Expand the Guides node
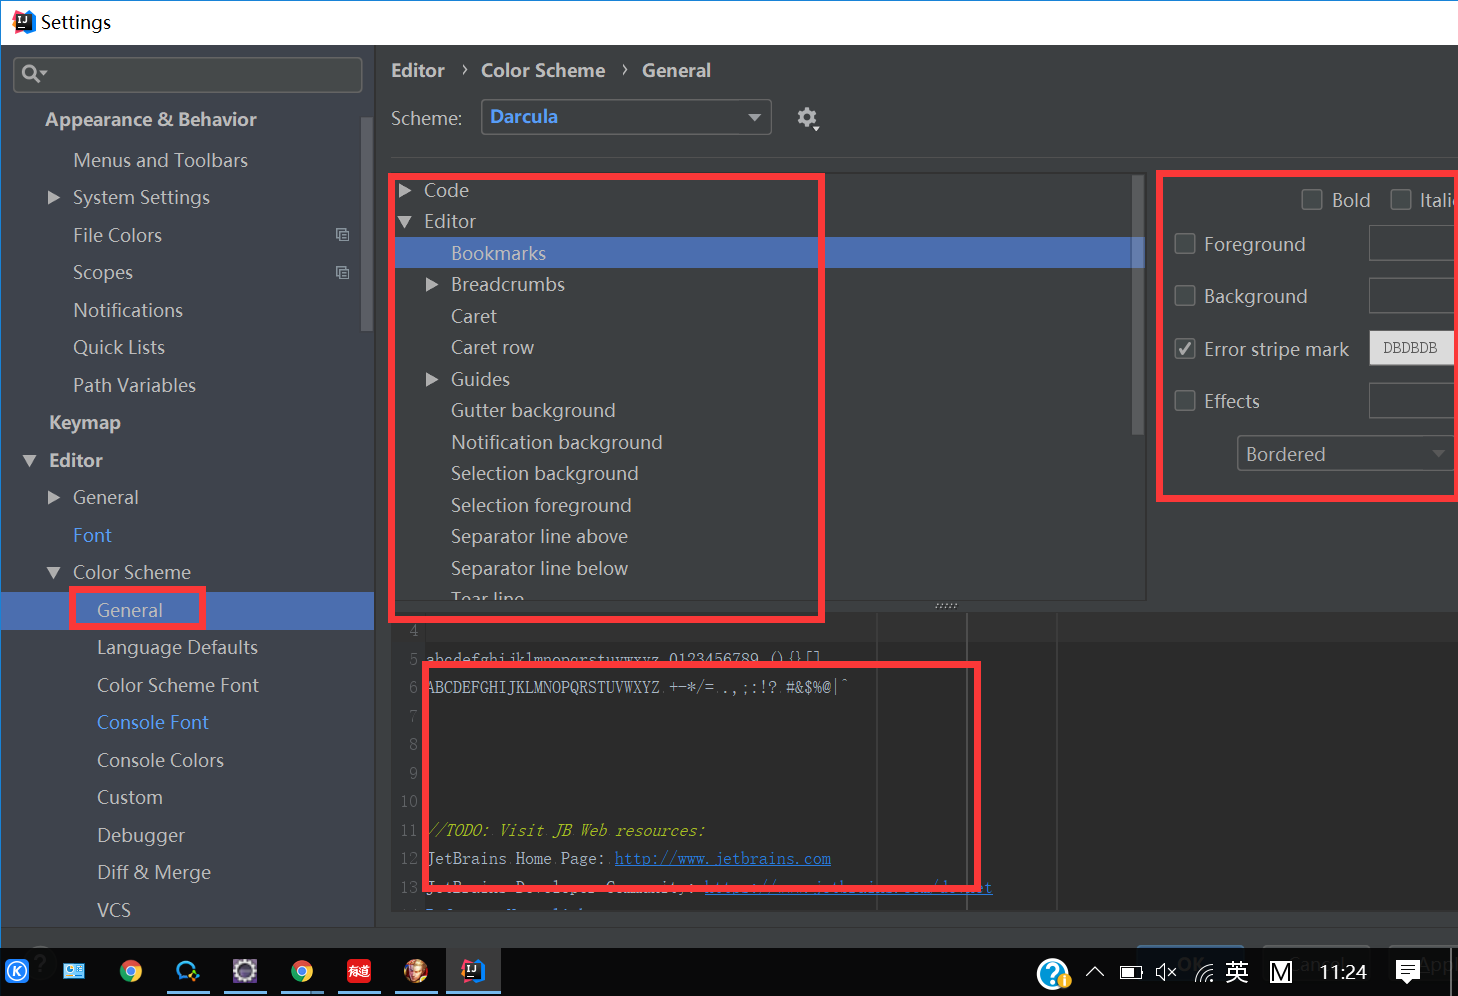The width and height of the screenshot is (1458, 996). pos(432,379)
